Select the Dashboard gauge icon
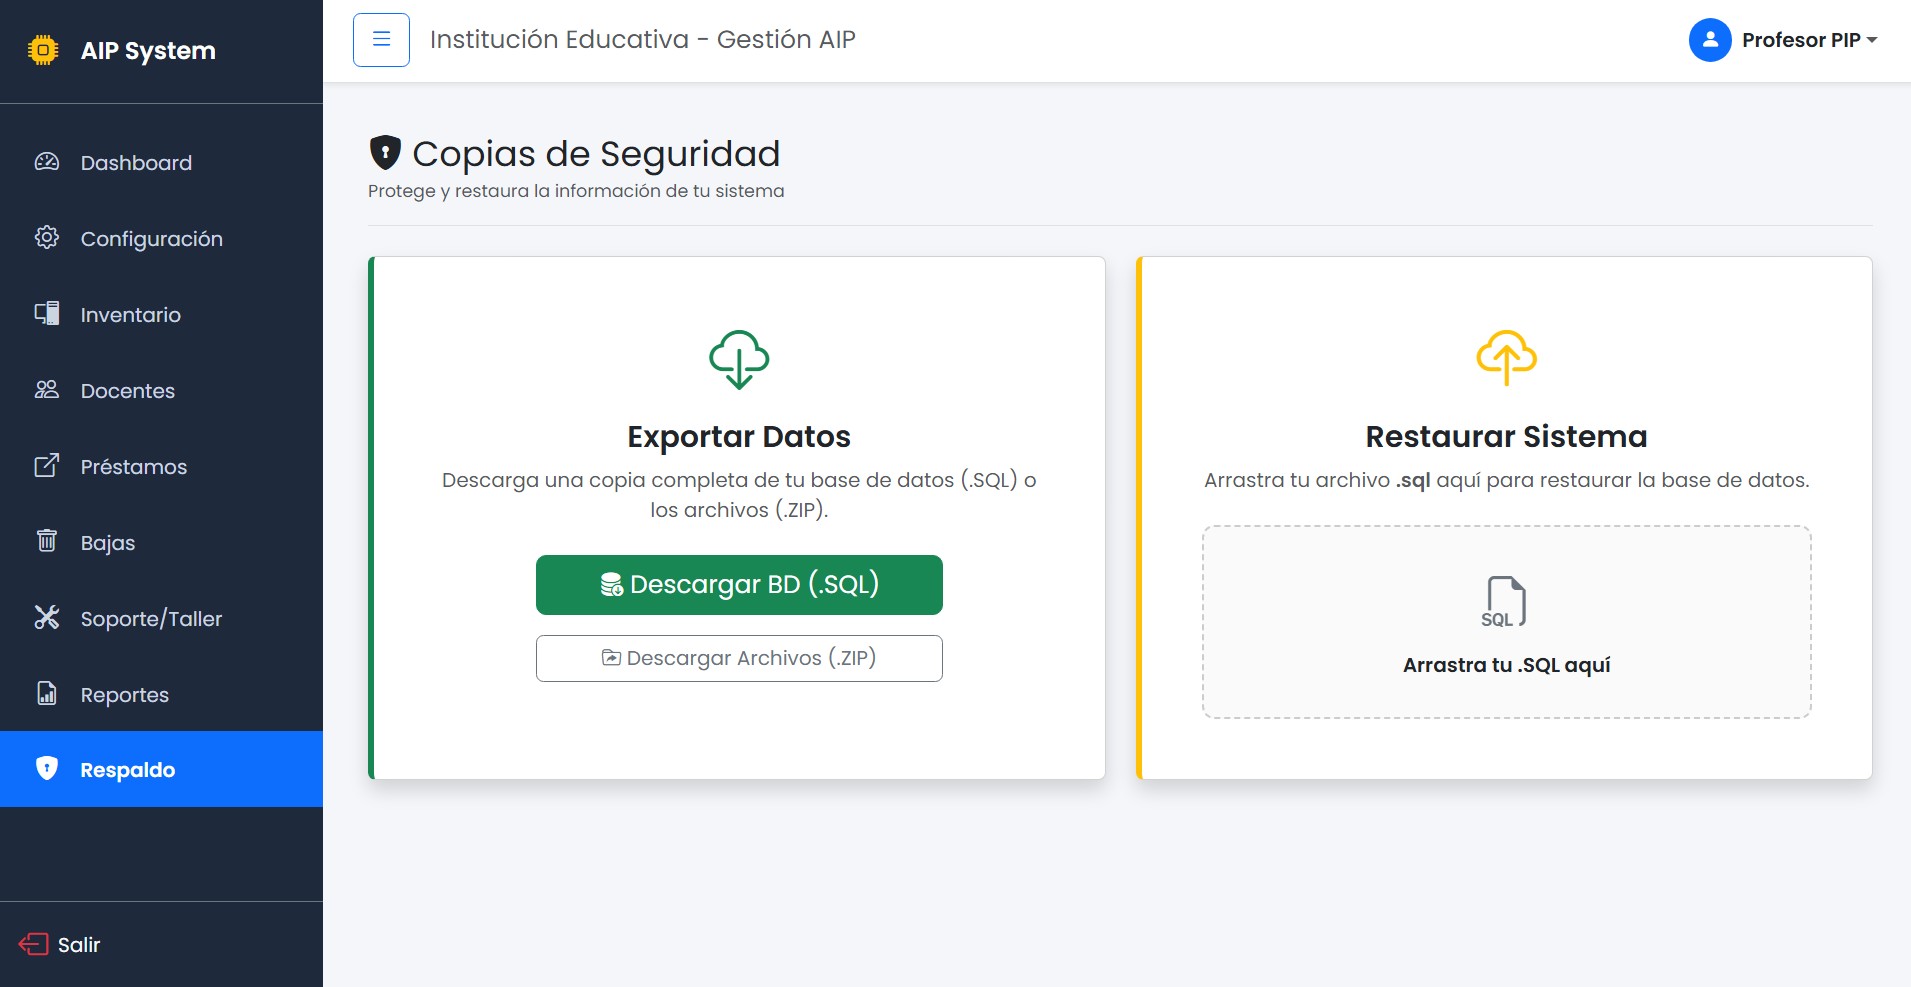Image resolution: width=1911 pixels, height=987 pixels. [46, 162]
